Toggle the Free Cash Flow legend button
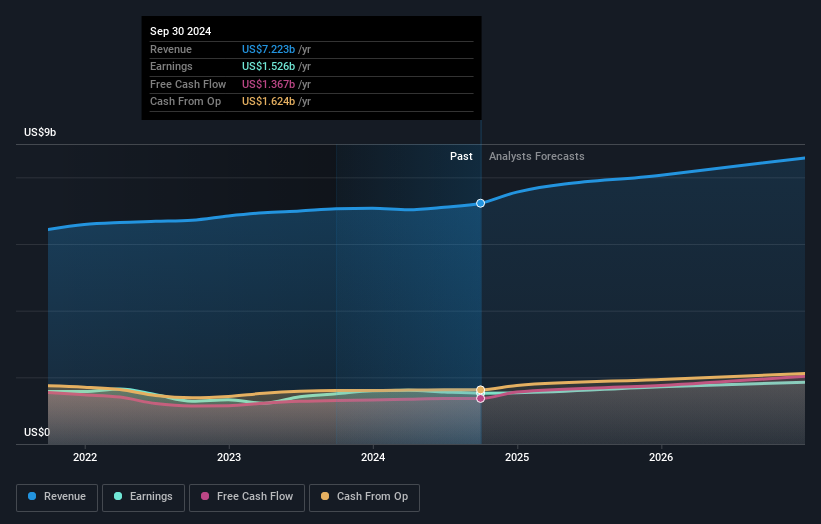This screenshot has width=821, height=524. (247, 497)
